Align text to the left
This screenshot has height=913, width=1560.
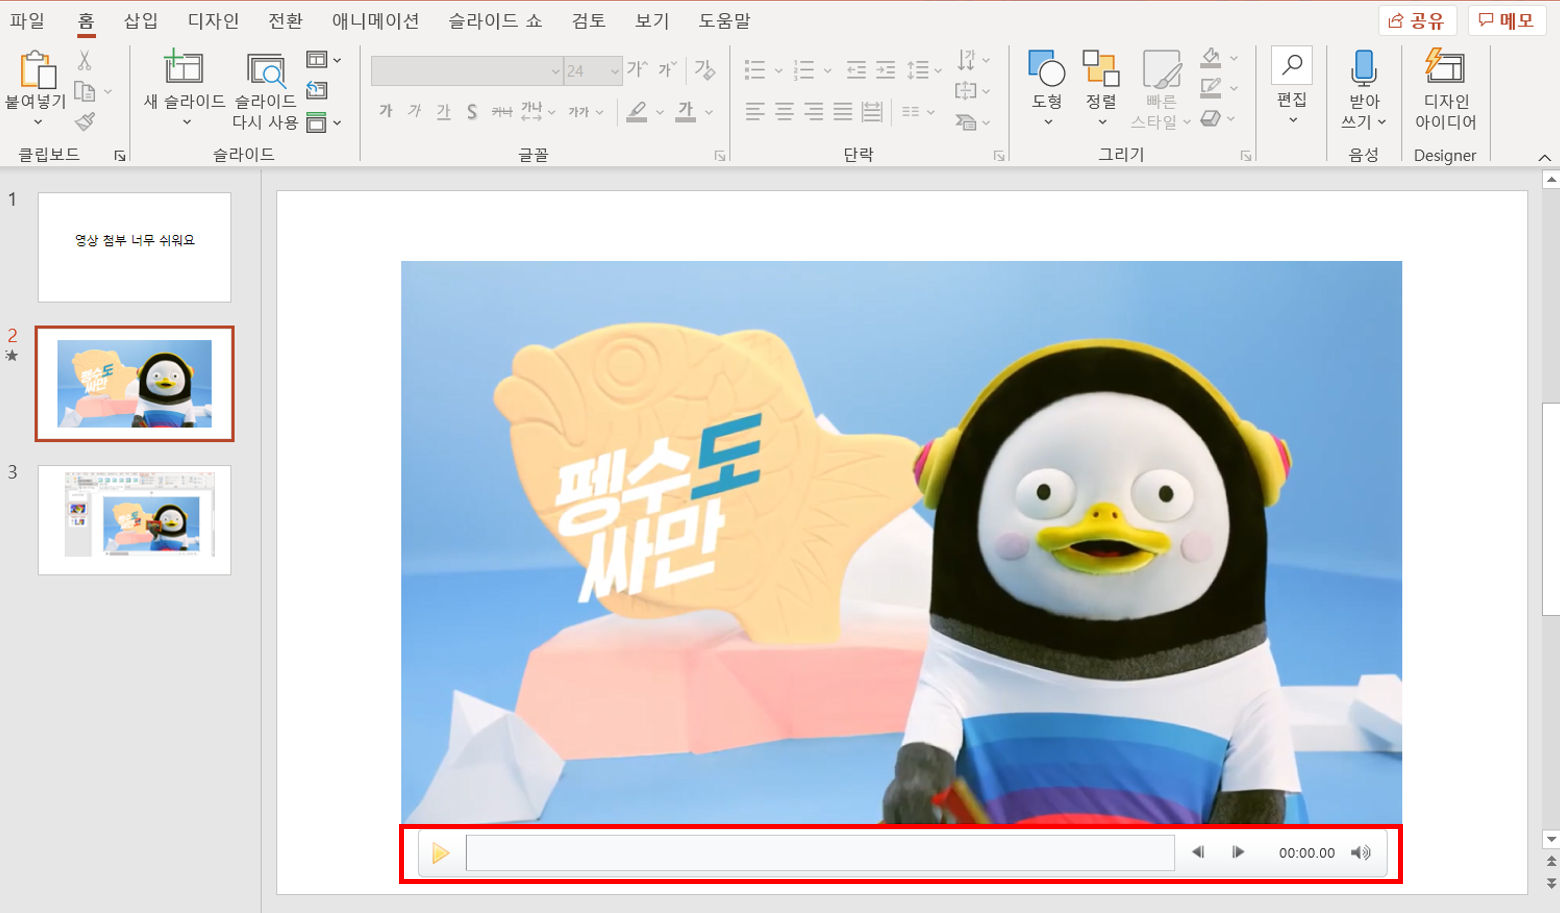coord(755,111)
